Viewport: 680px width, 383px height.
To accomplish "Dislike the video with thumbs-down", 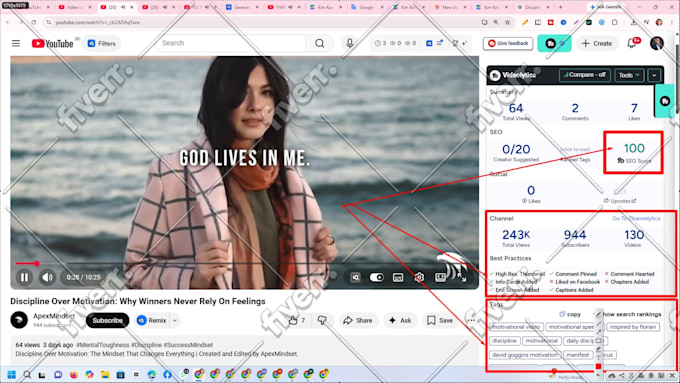I will click(x=322, y=321).
